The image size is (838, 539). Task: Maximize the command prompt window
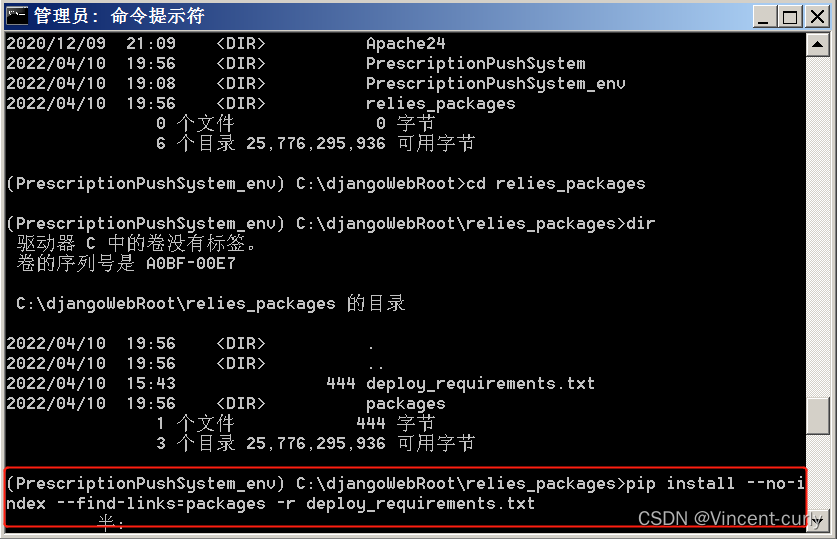tap(790, 17)
